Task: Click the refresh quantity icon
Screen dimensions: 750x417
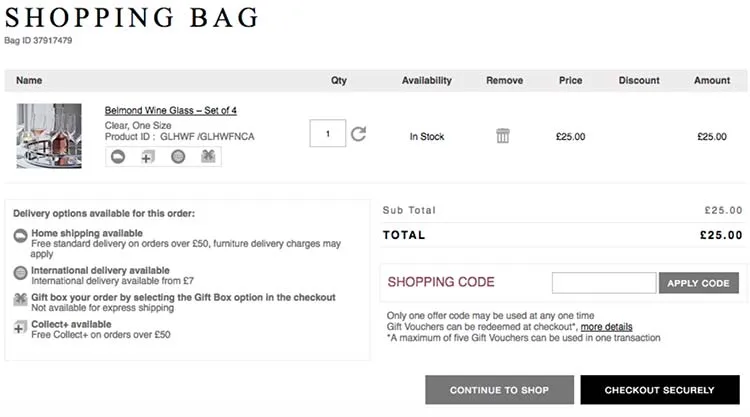Action: [358, 133]
